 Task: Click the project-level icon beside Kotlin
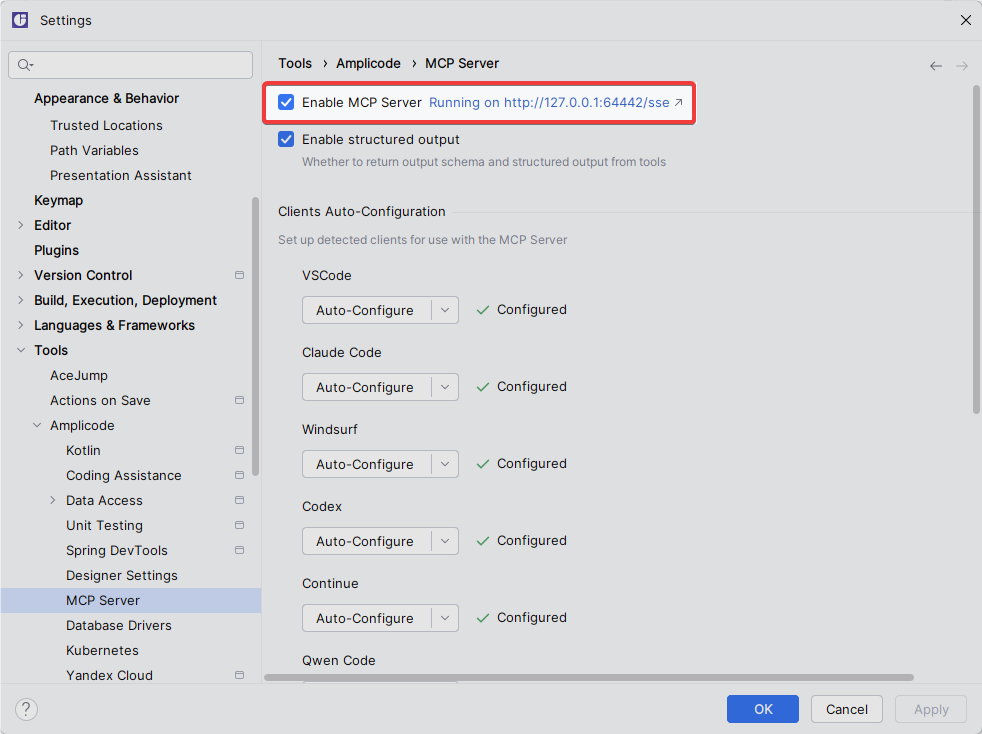(x=239, y=450)
